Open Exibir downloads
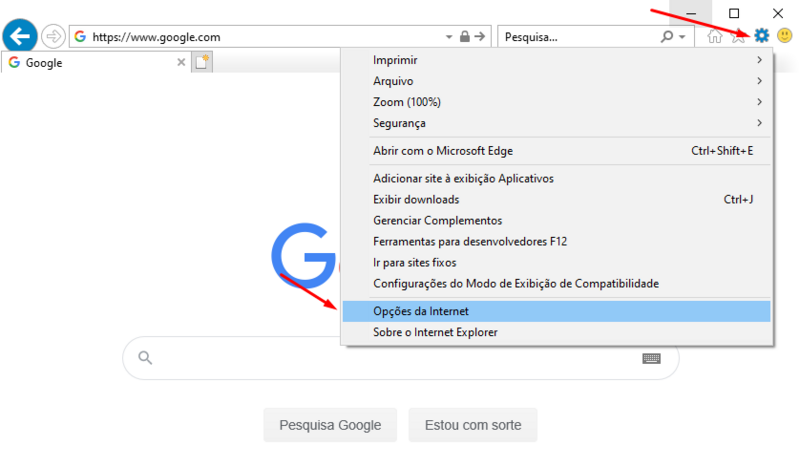 [556, 199]
